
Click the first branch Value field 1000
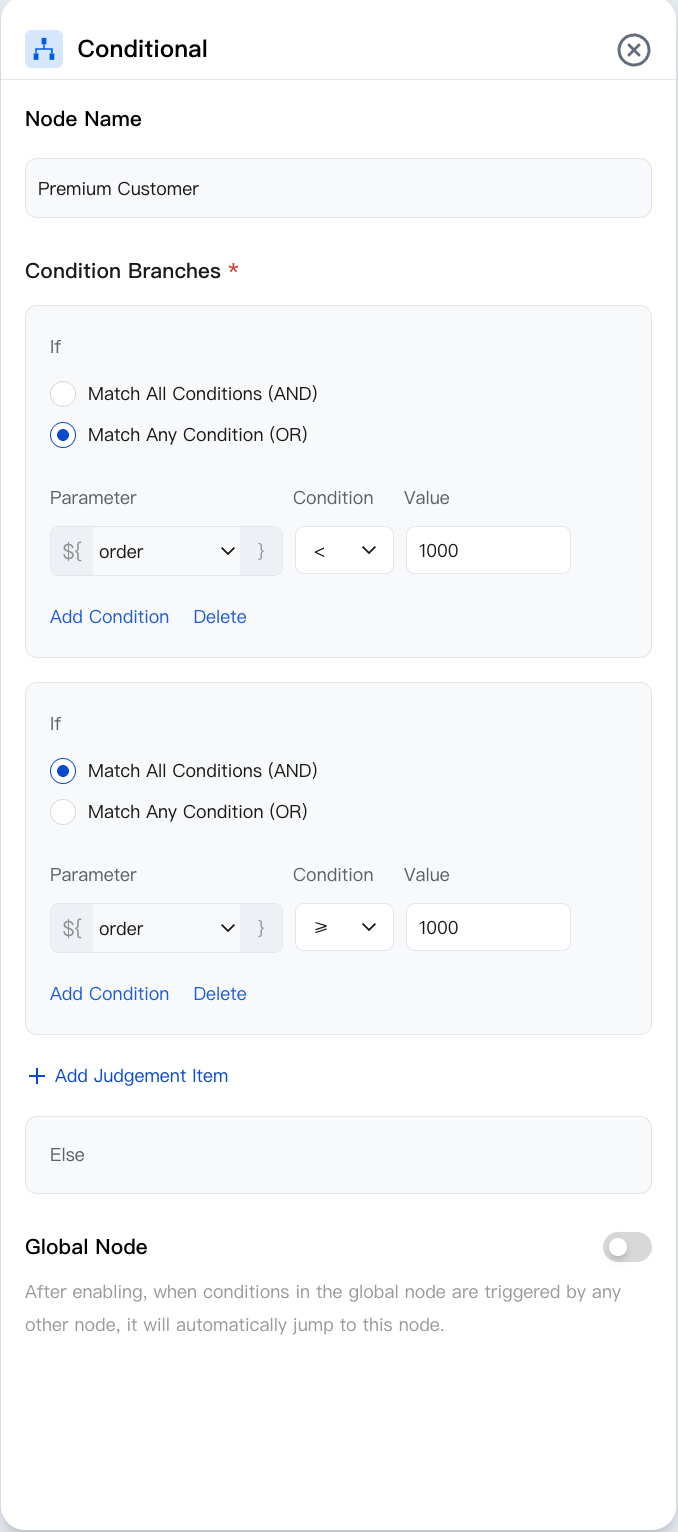488,551
